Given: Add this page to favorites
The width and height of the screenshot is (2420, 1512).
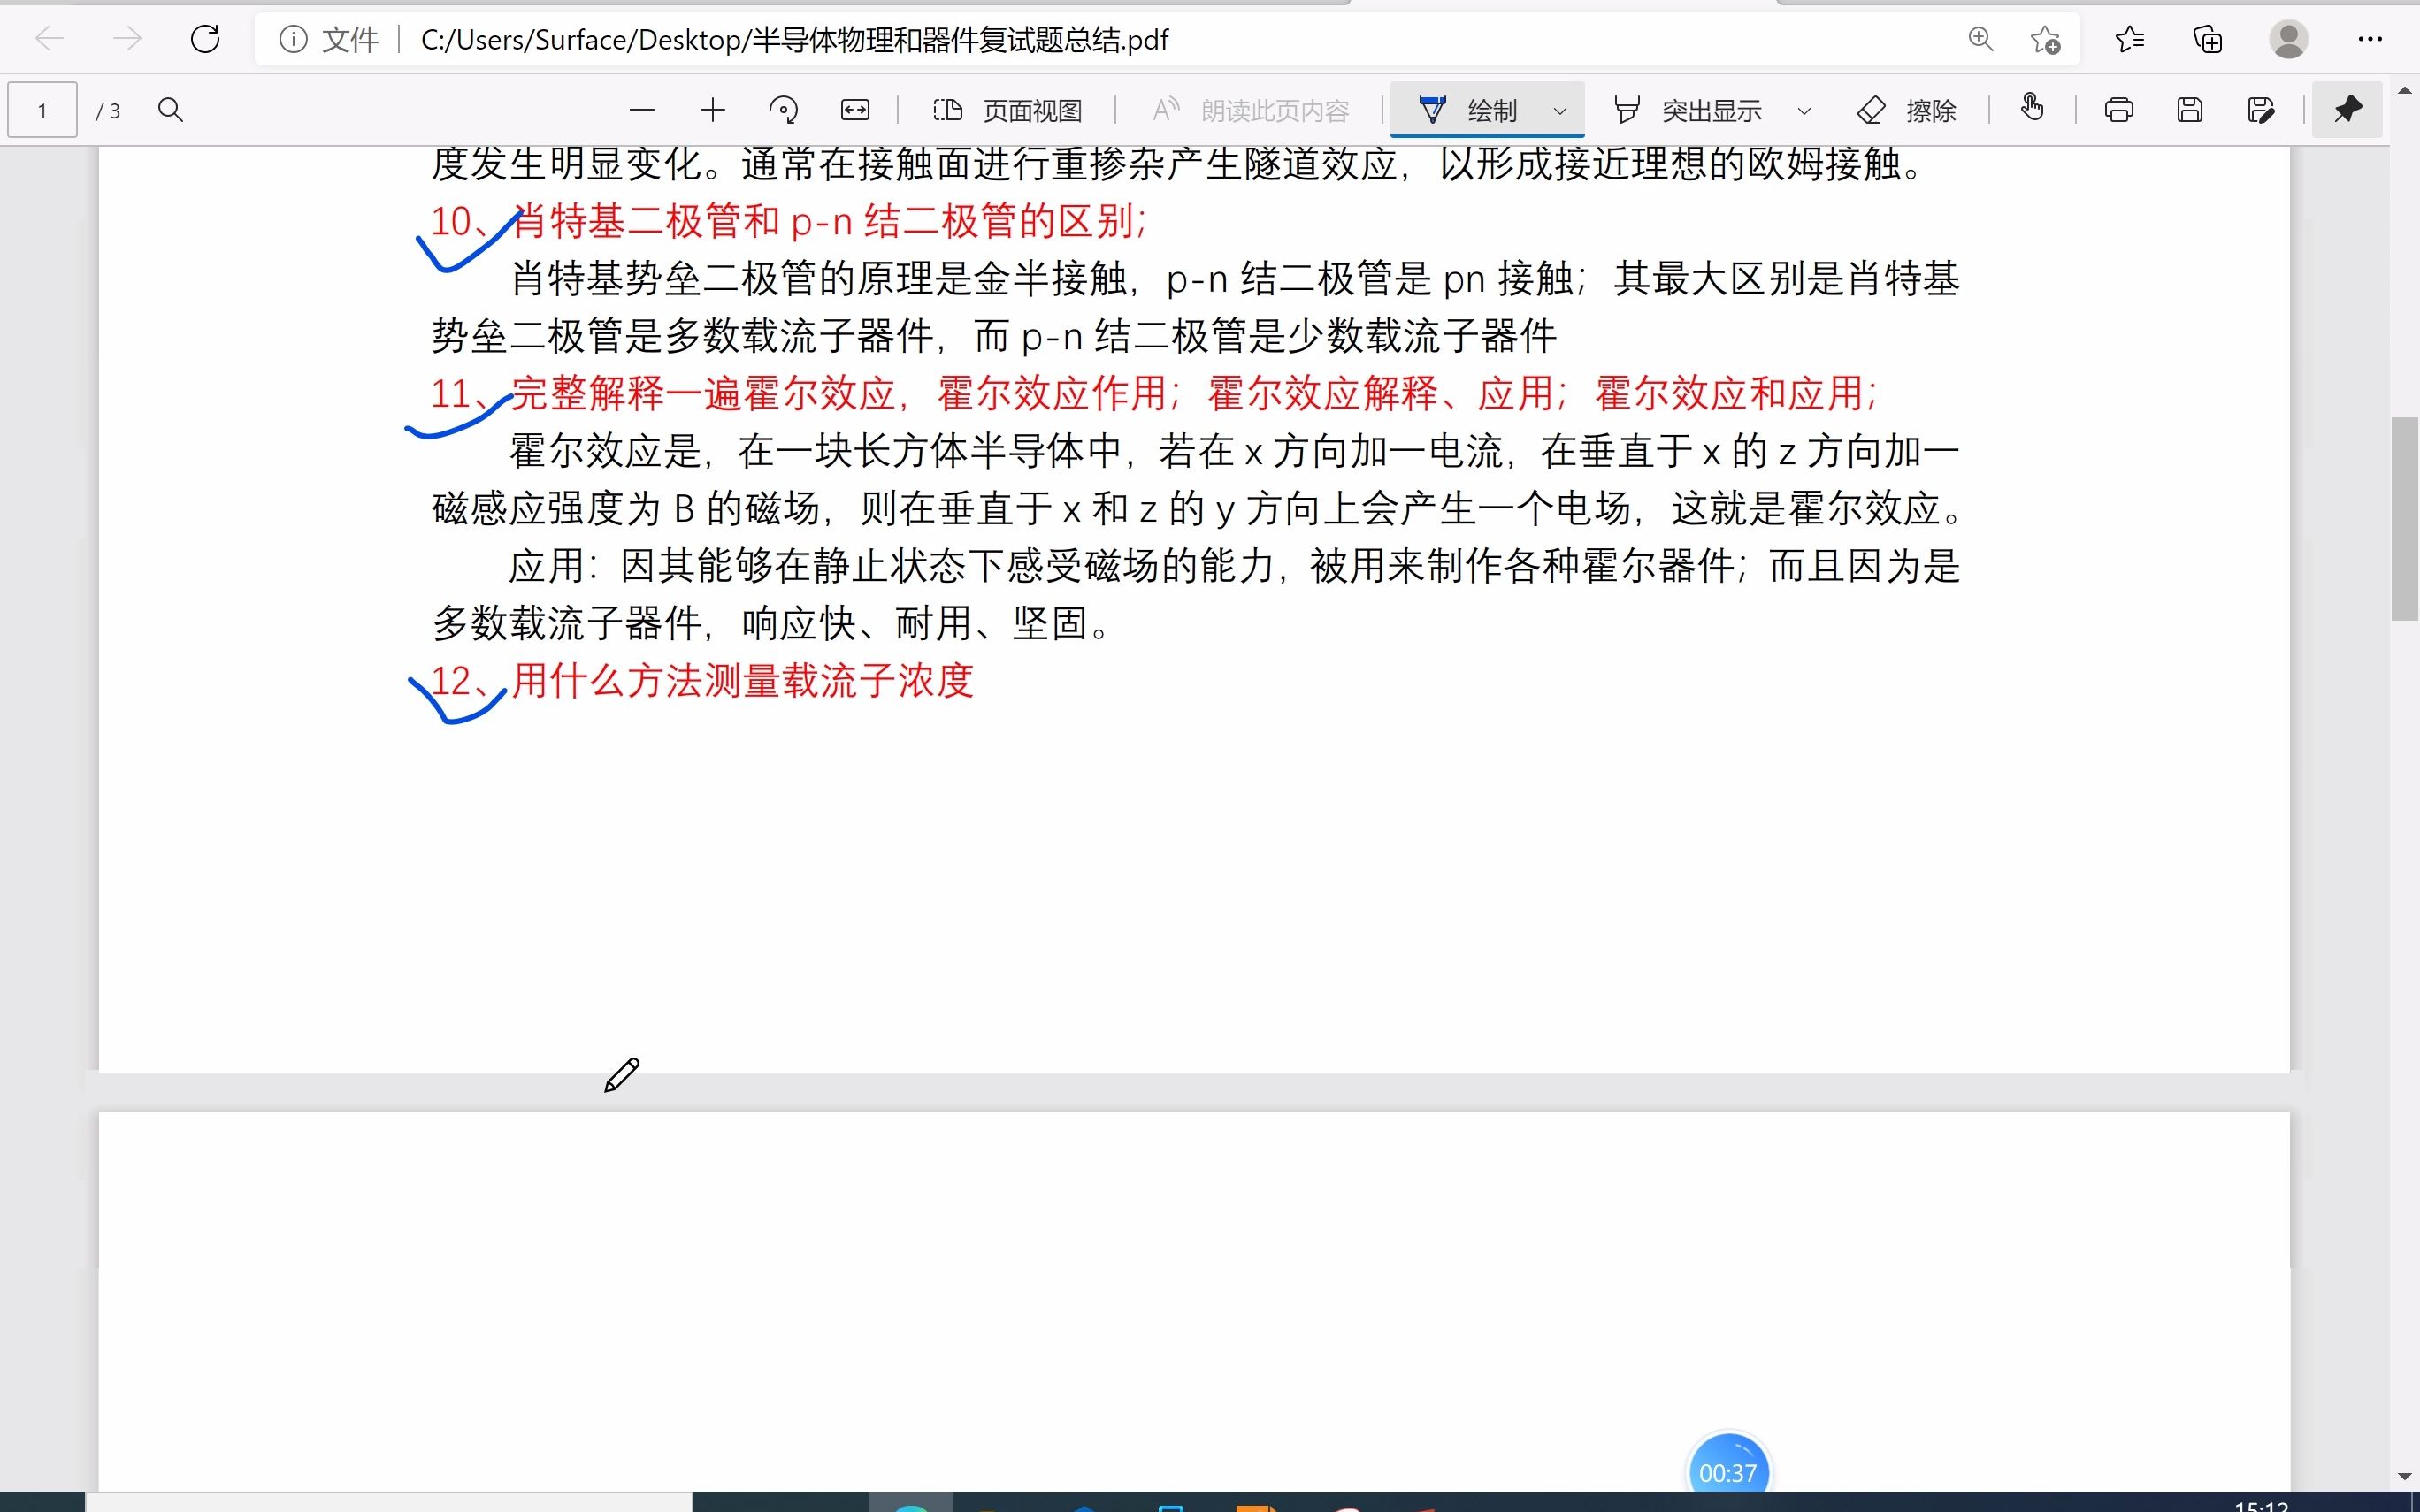Looking at the screenshot, I should pyautogui.click(x=2045, y=39).
